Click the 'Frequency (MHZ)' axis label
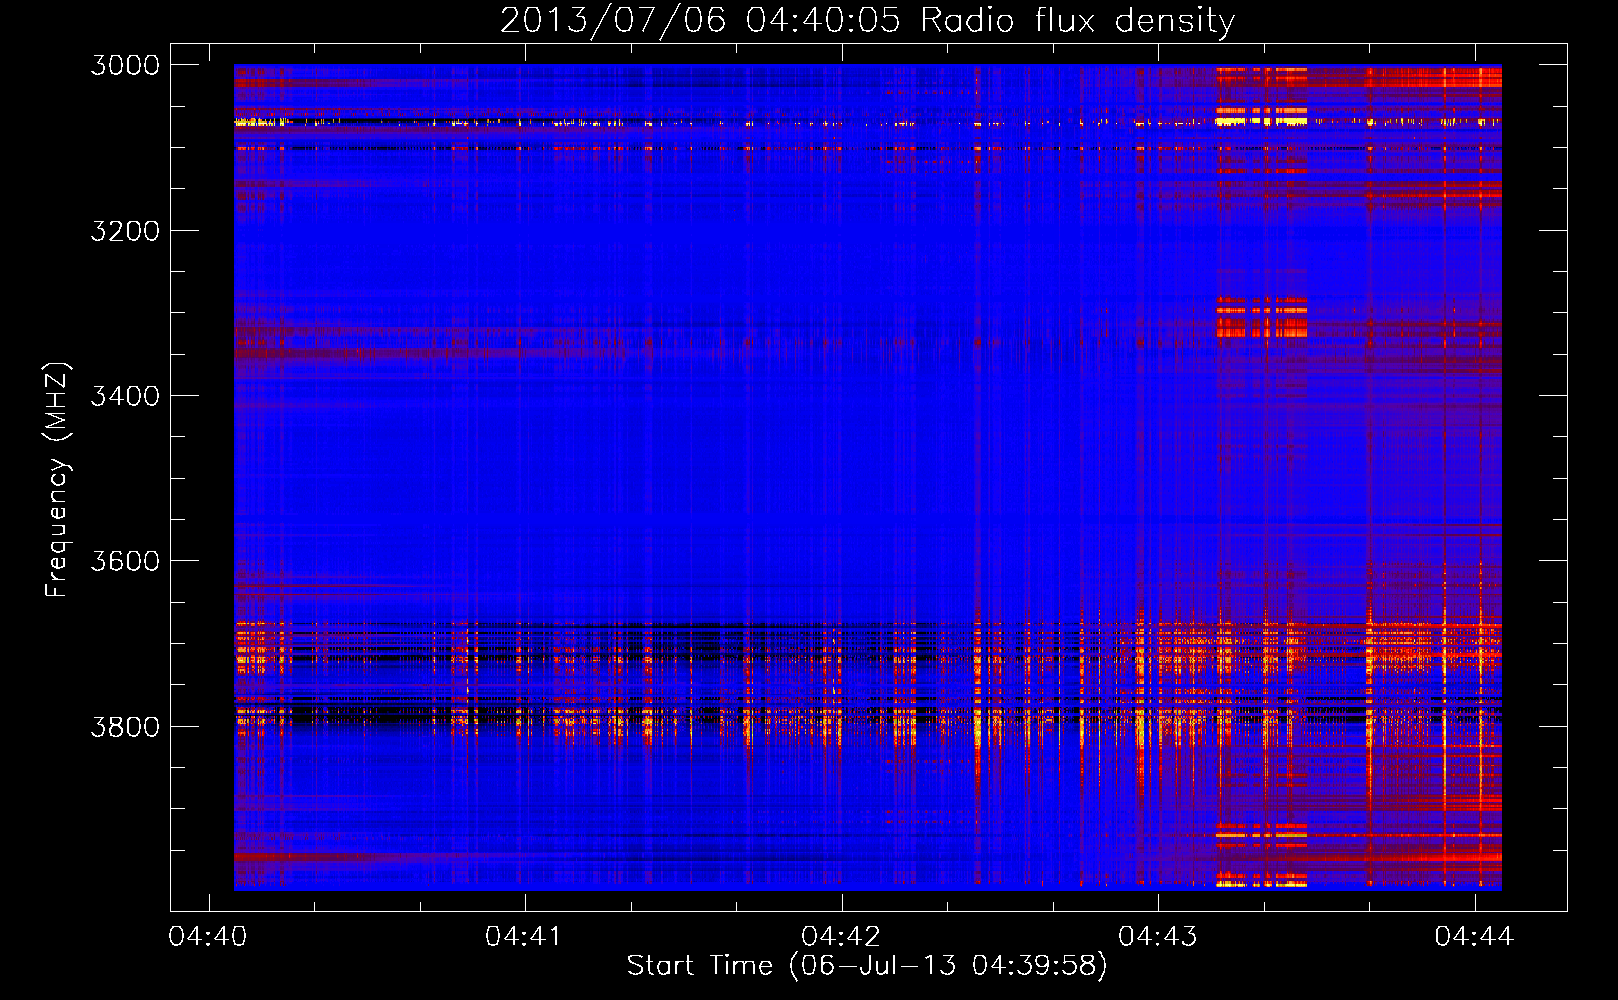Image resolution: width=1618 pixels, height=1000 pixels. (57, 480)
